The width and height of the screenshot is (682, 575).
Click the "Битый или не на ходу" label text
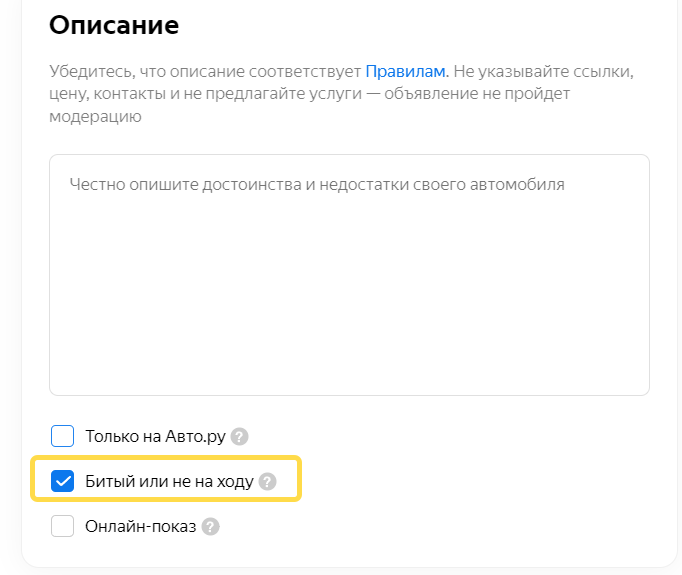[x=169, y=482]
